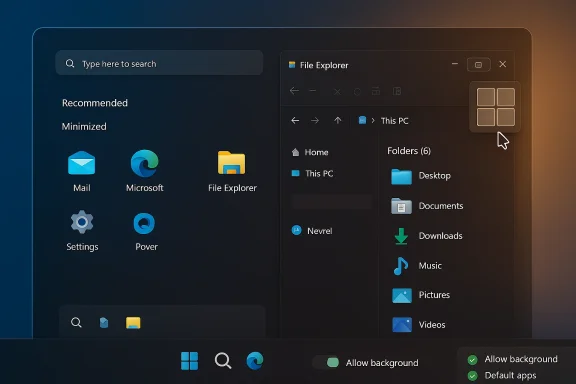The width and height of the screenshot is (576, 384).
Task: Click the Recommended heading
Action: (95, 103)
